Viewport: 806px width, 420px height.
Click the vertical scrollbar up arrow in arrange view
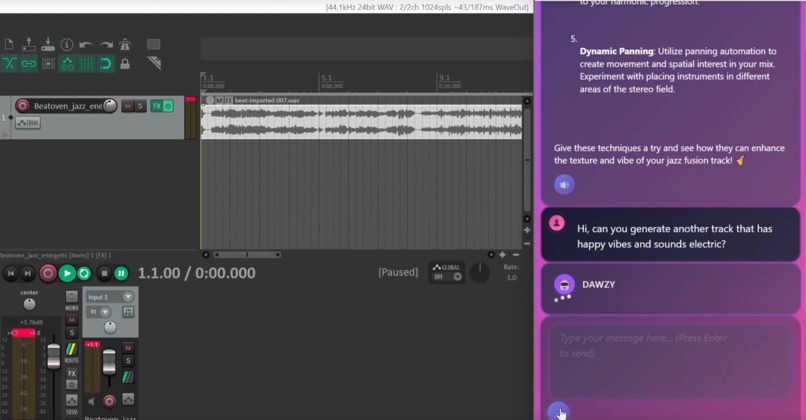(x=527, y=101)
